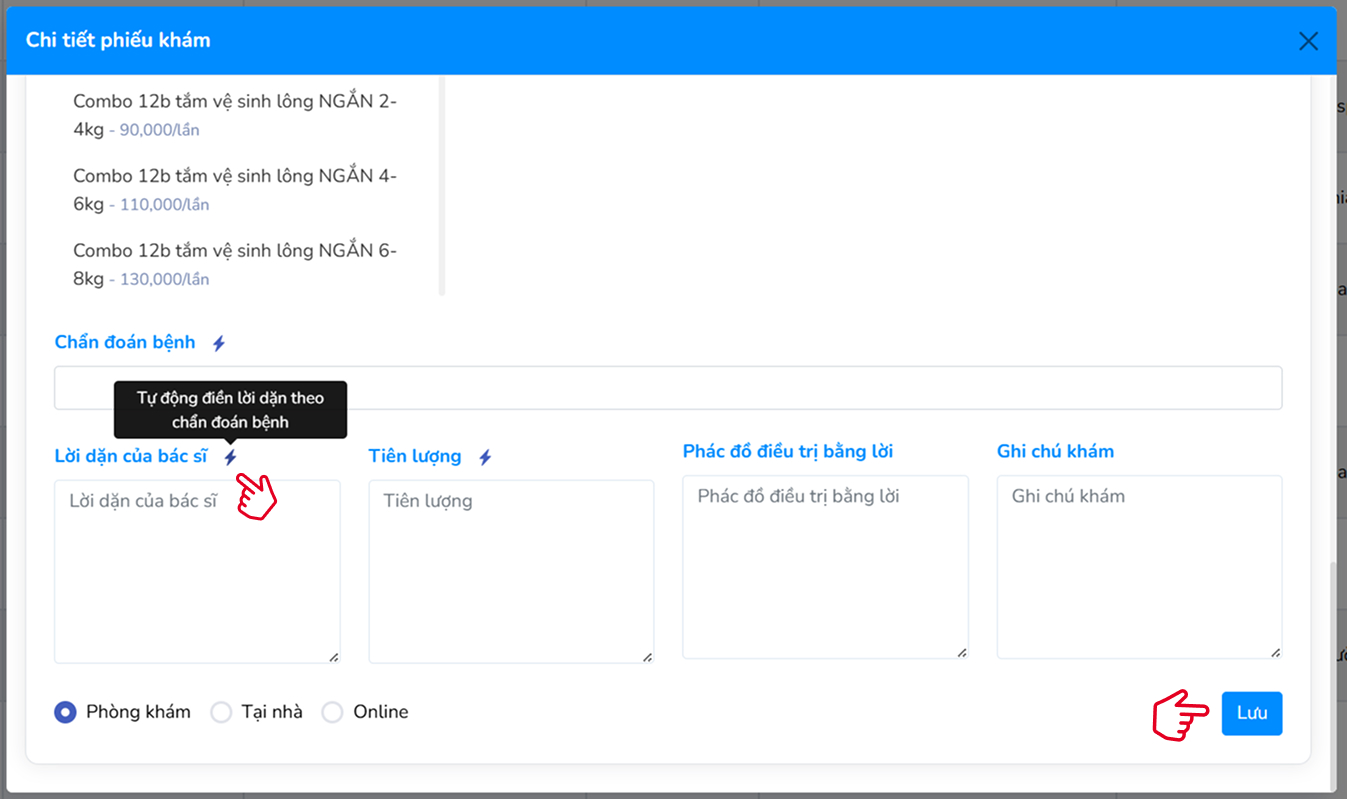Click the dialog's right-side scrollbar
Screen dimensions: 1347x800
(x=1332, y=670)
